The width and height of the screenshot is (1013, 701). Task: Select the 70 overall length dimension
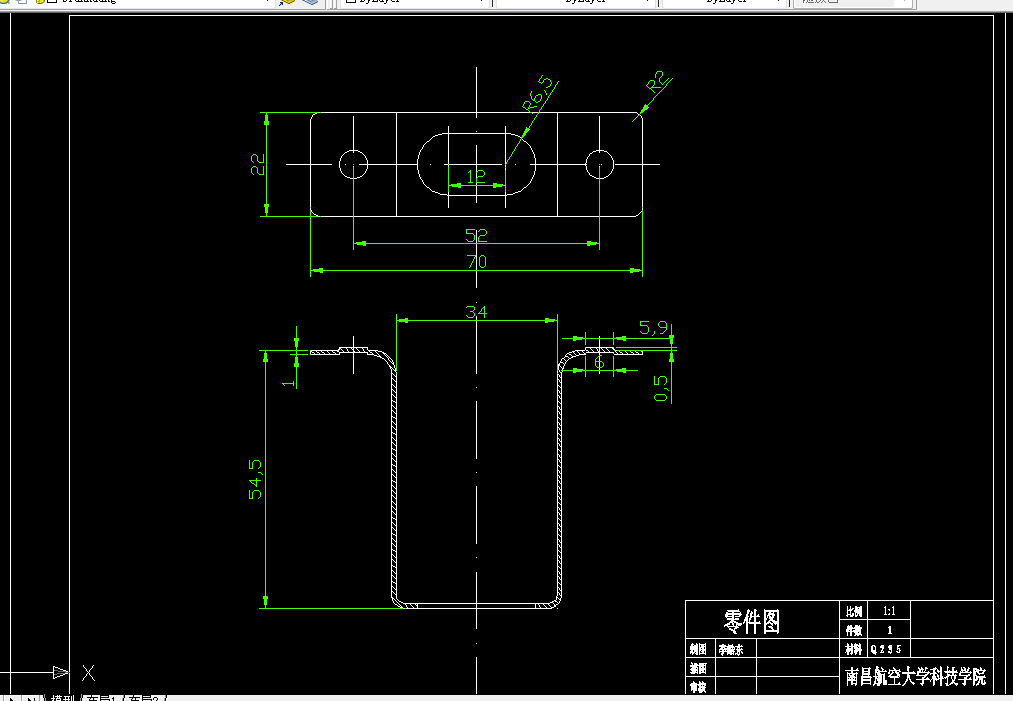[x=476, y=262]
